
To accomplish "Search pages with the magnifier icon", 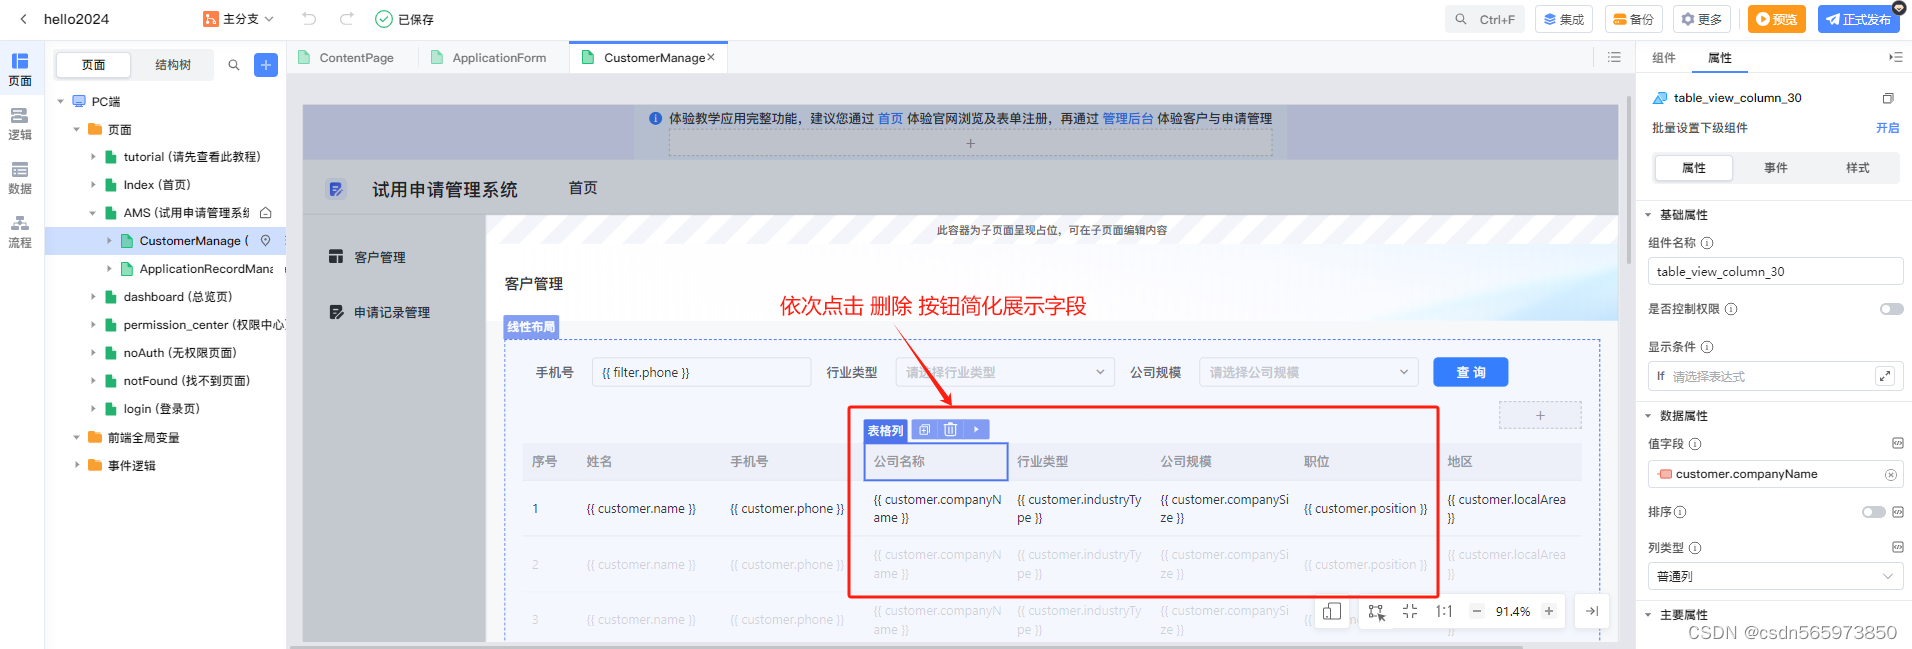I will [x=234, y=65].
